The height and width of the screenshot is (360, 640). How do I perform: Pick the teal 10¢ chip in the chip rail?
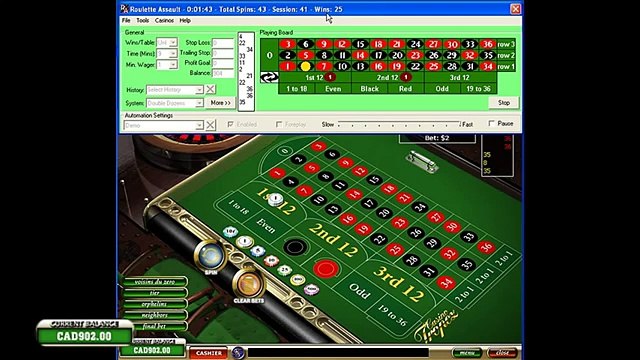pyautogui.click(x=231, y=232)
